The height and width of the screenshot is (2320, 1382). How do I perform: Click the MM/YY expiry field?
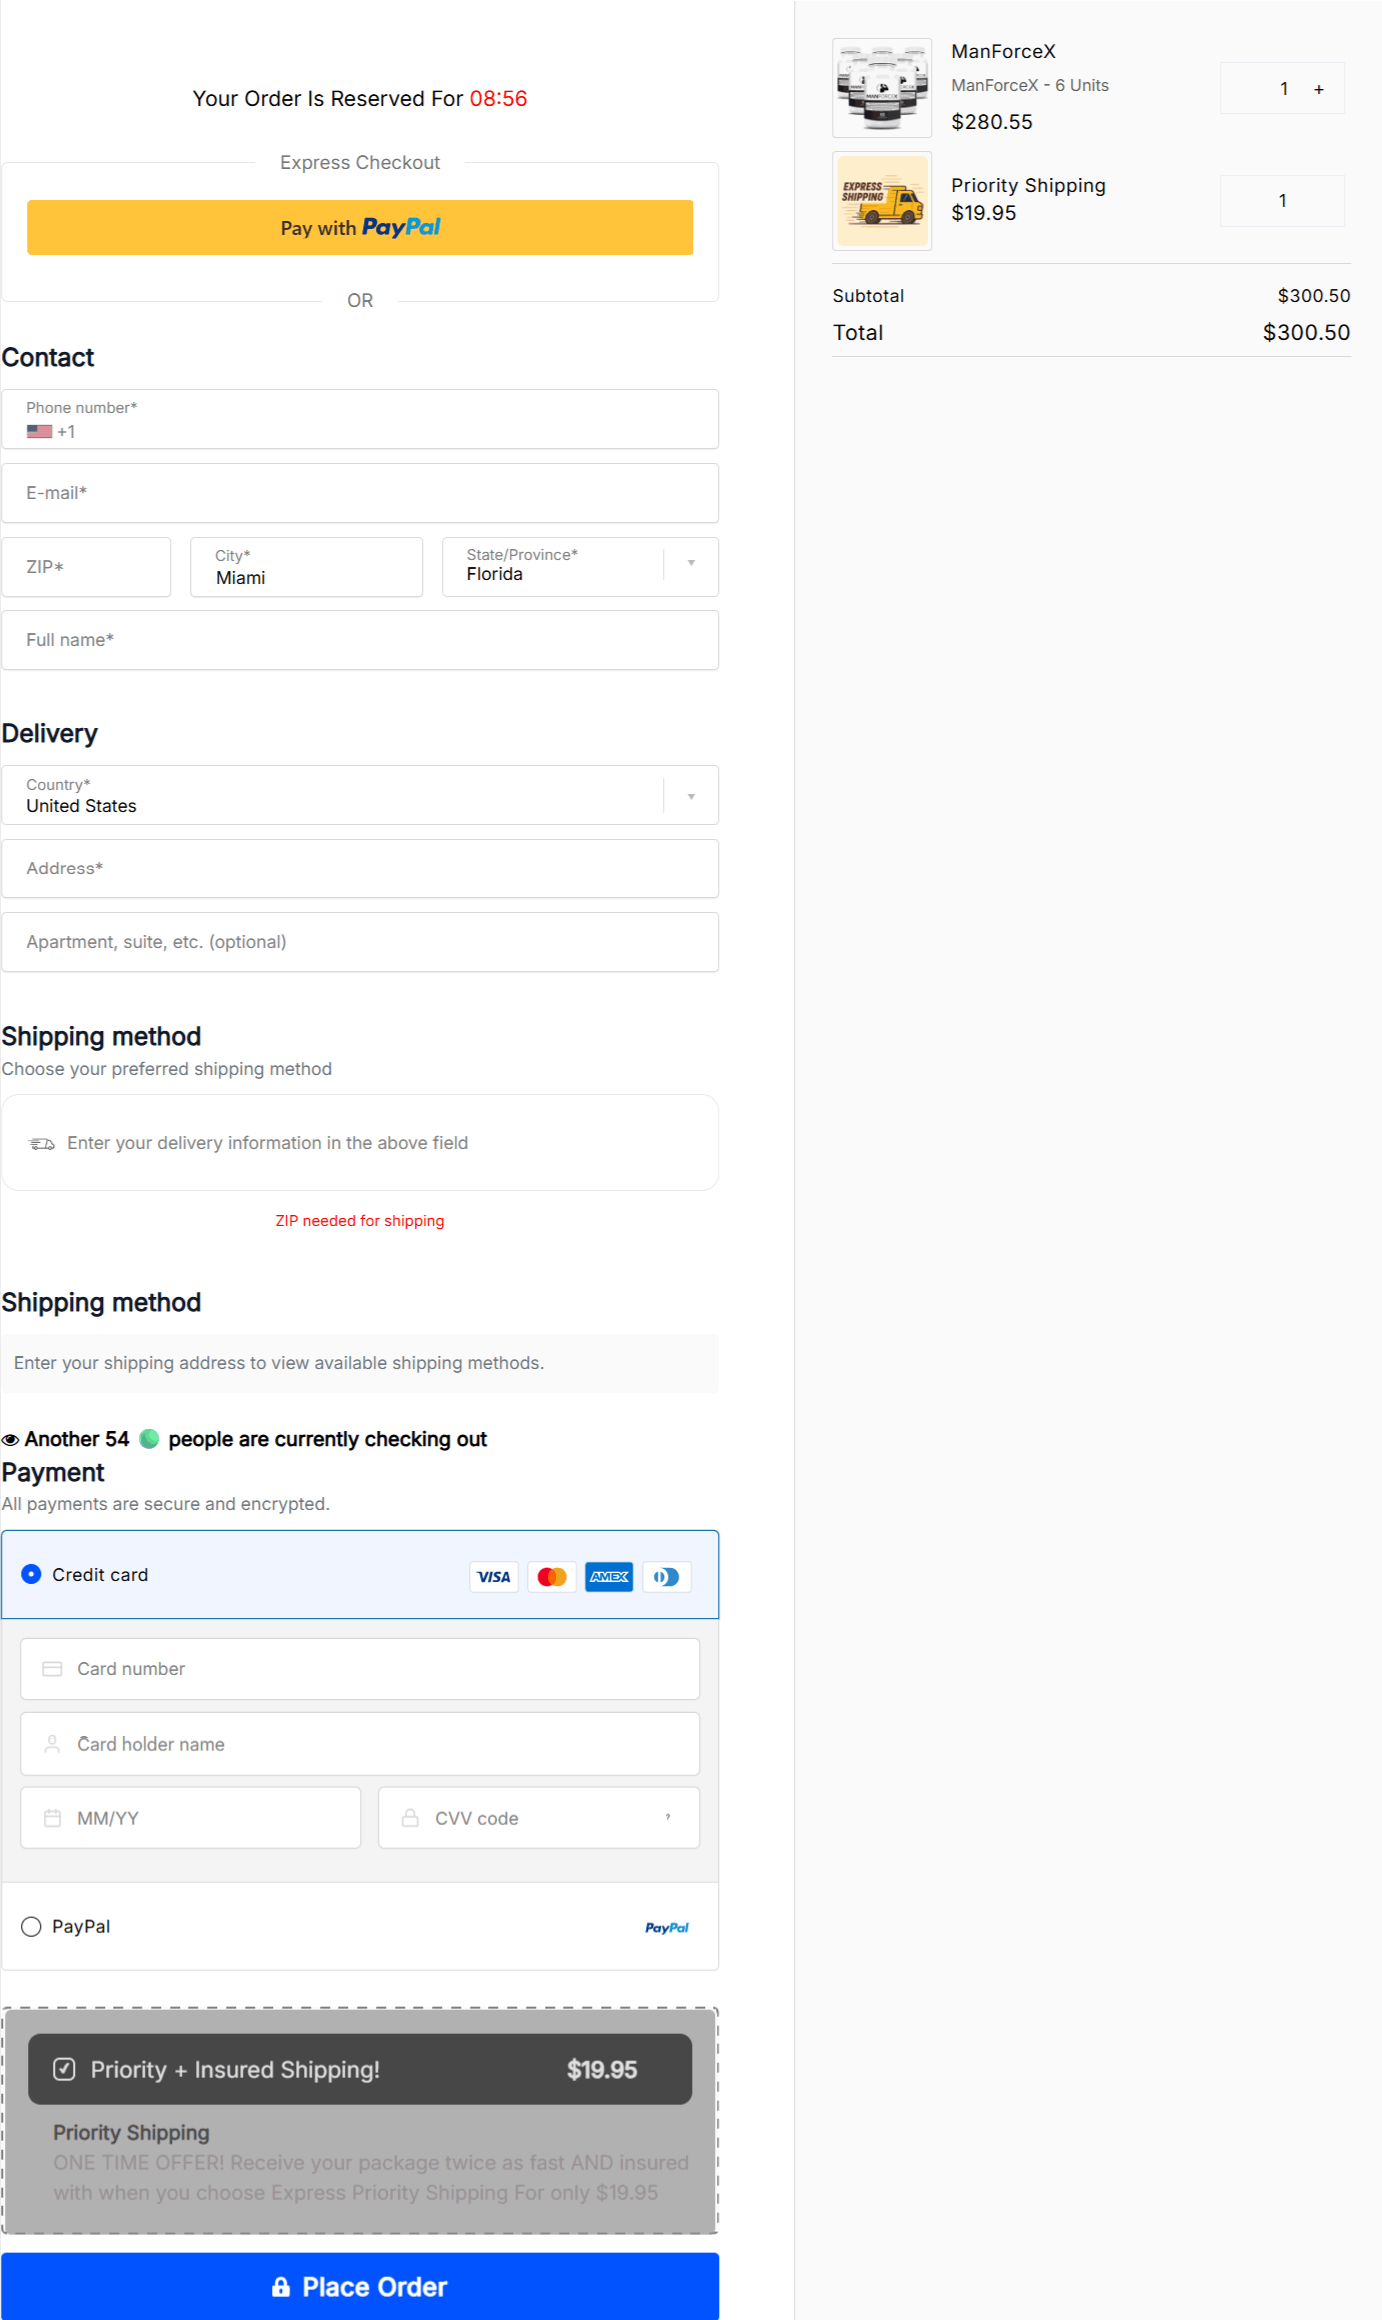190,1818
